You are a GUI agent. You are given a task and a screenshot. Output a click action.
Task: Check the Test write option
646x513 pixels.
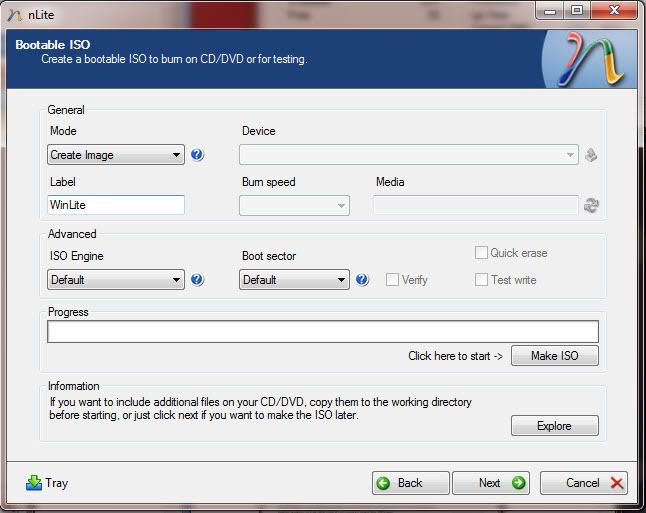(481, 279)
